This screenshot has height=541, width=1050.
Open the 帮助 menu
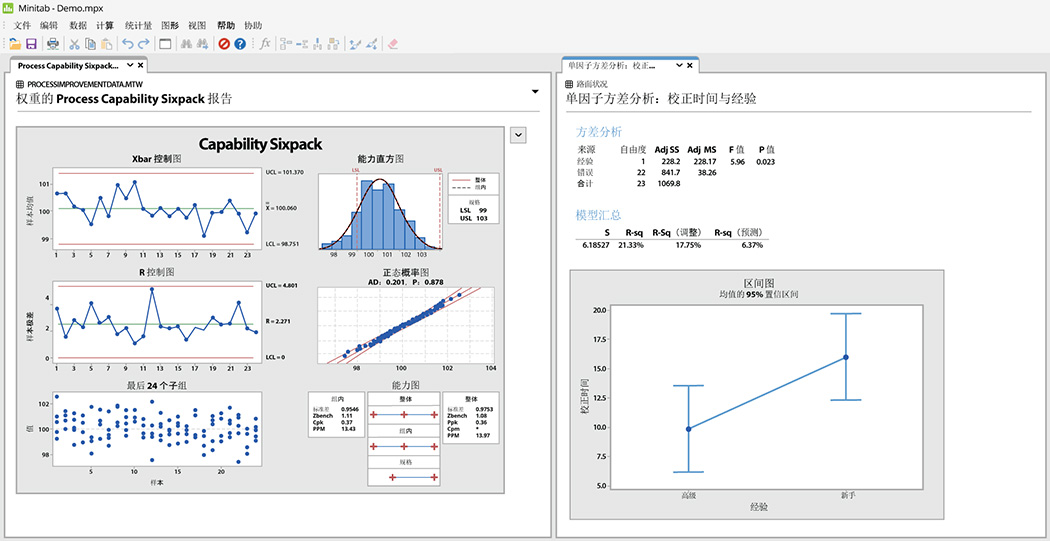coord(226,25)
